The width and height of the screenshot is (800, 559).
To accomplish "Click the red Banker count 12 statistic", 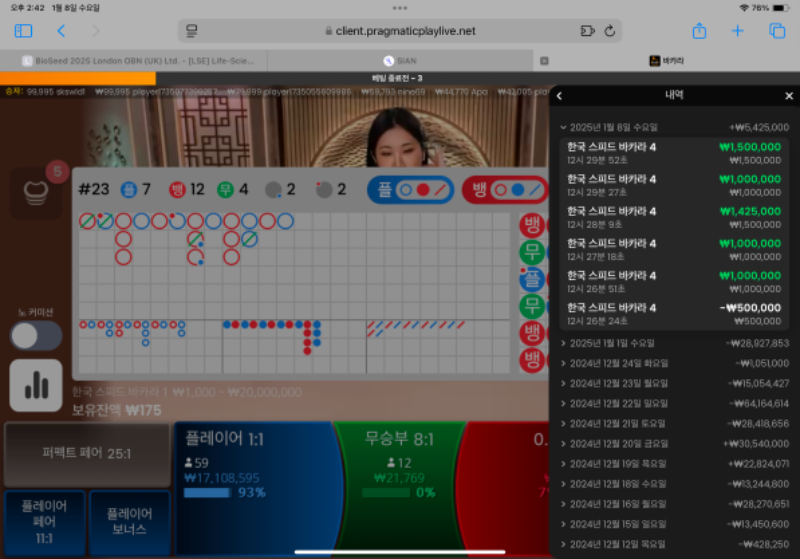I will pyautogui.click(x=187, y=190).
